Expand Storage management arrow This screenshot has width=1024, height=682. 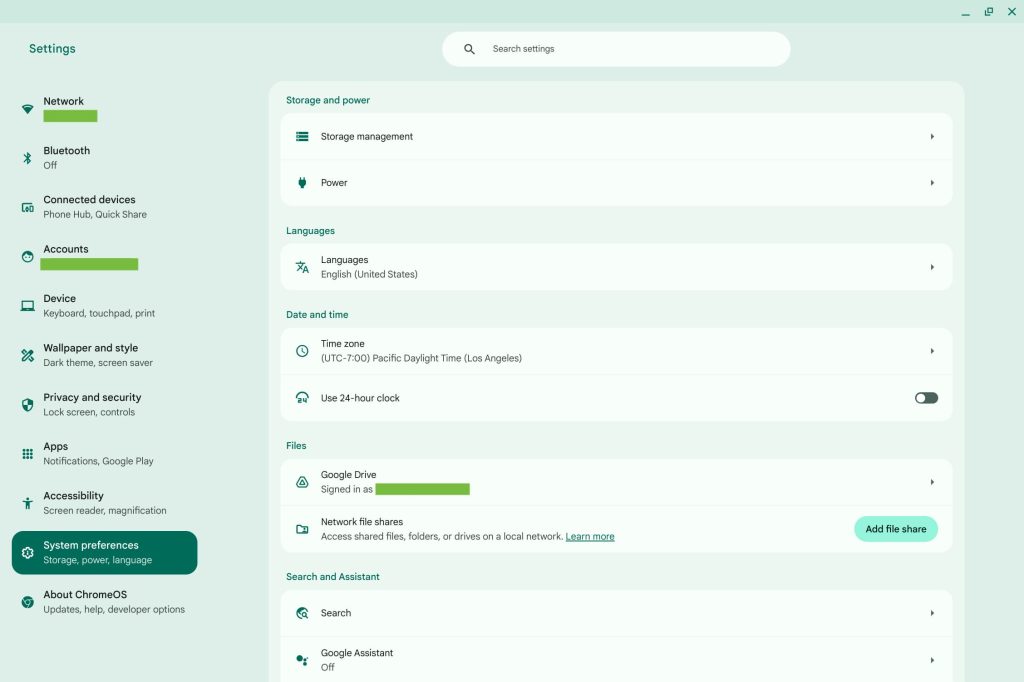click(x=932, y=137)
